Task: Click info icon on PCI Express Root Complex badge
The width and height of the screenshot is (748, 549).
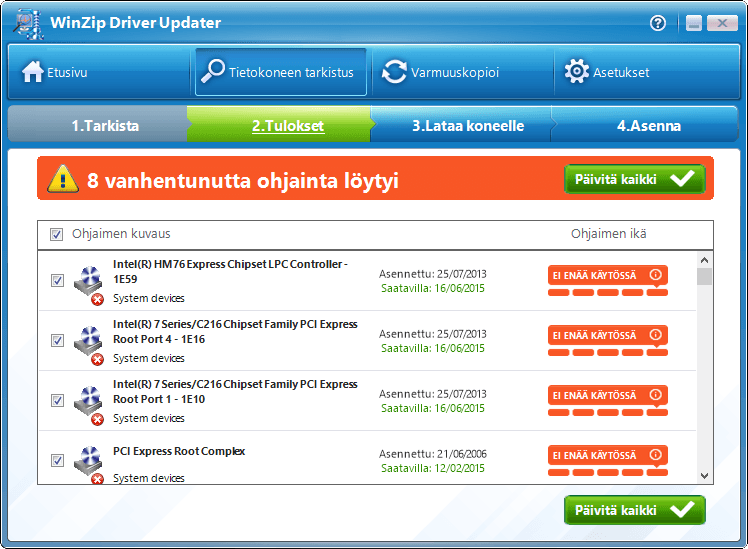Action: [655, 455]
